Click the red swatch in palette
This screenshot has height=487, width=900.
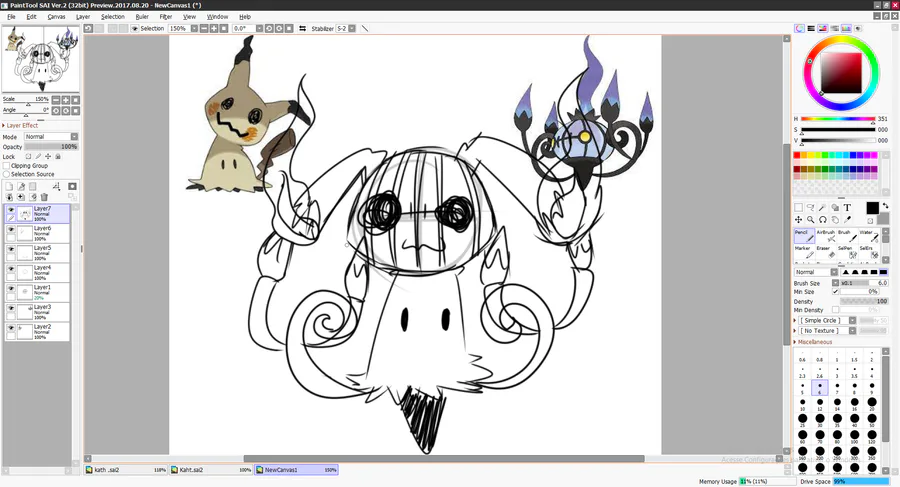click(797, 155)
